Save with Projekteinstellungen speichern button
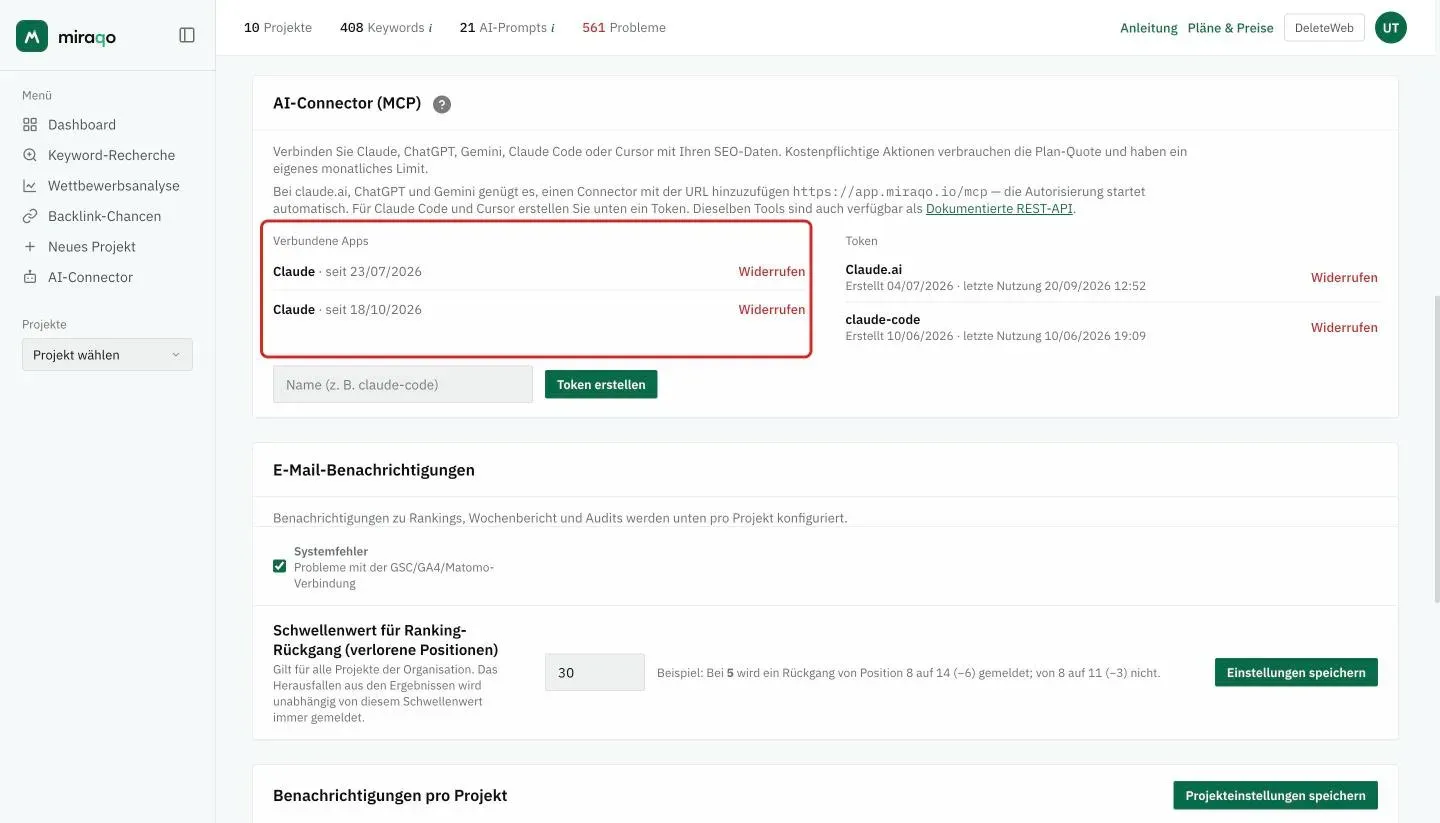The width and height of the screenshot is (1440, 823). pyautogui.click(x=1276, y=796)
